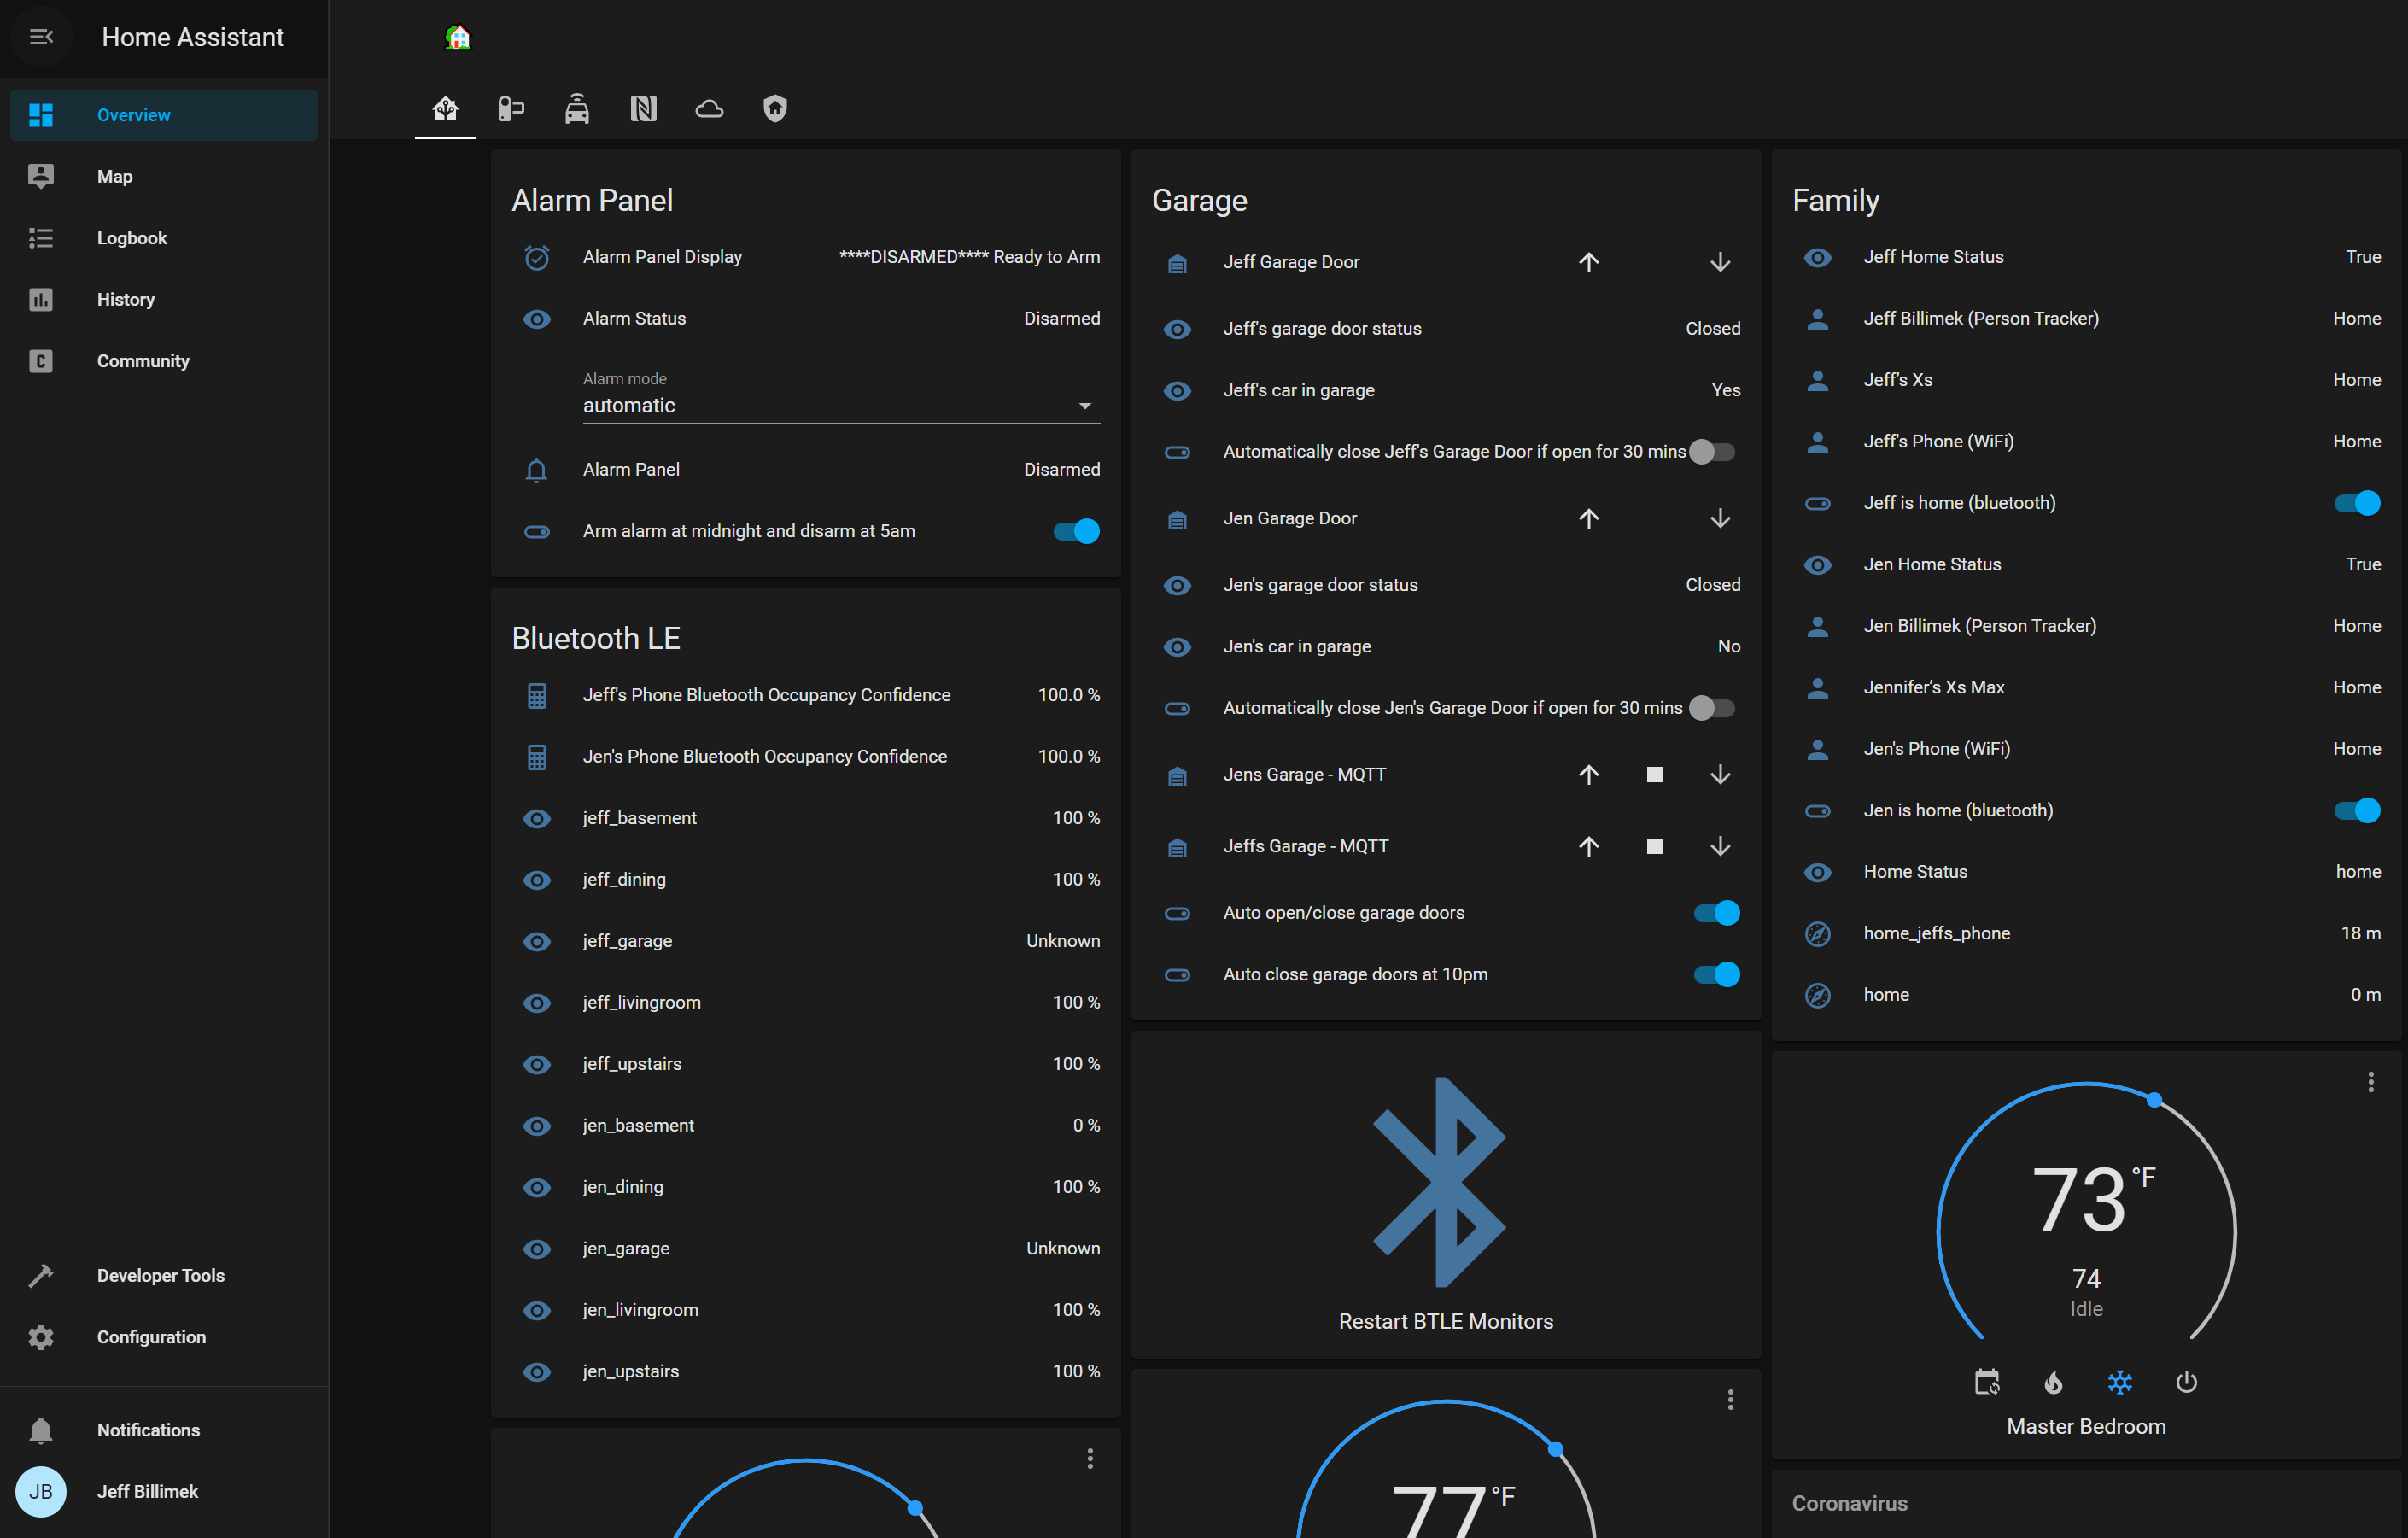Set Master Bedroom thermostat to heat mode
Viewport: 2408px width, 1538px height.
coord(2052,1382)
